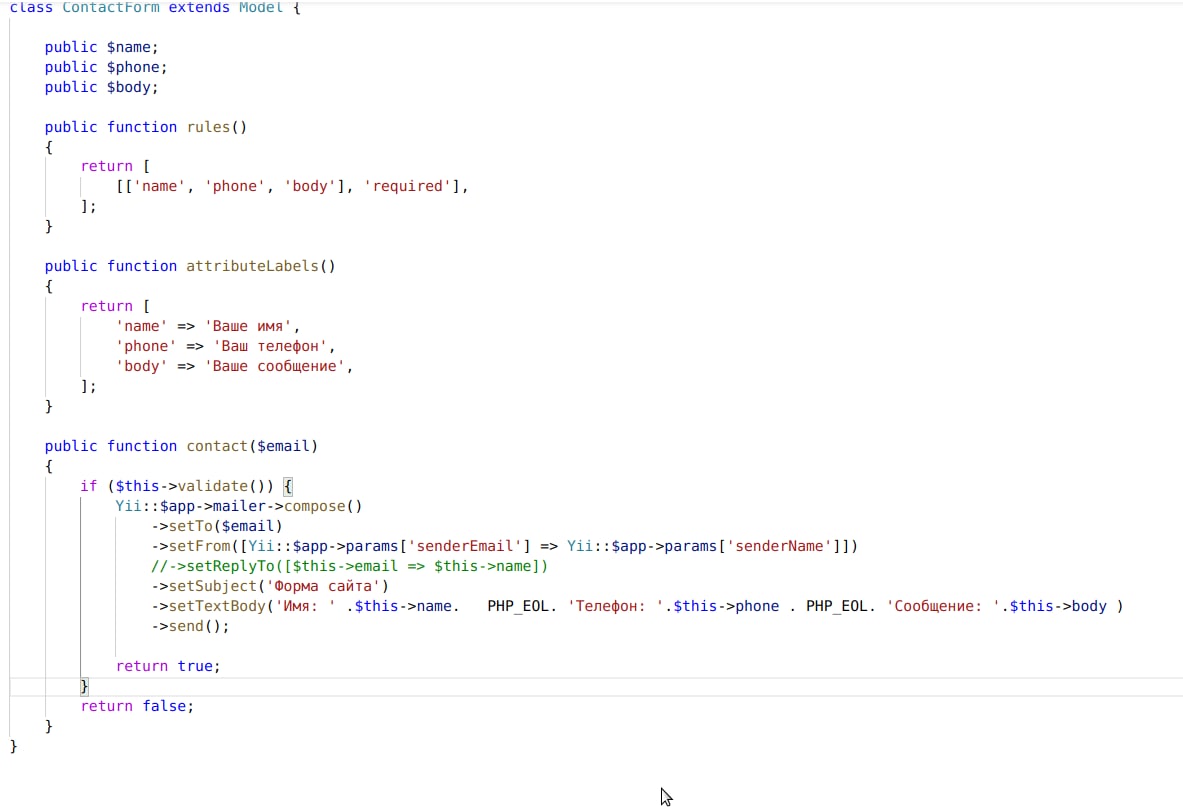This screenshot has width=1183, height=808.
Task: Click the 'Ваше имя' label string
Action: [x=248, y=326]
